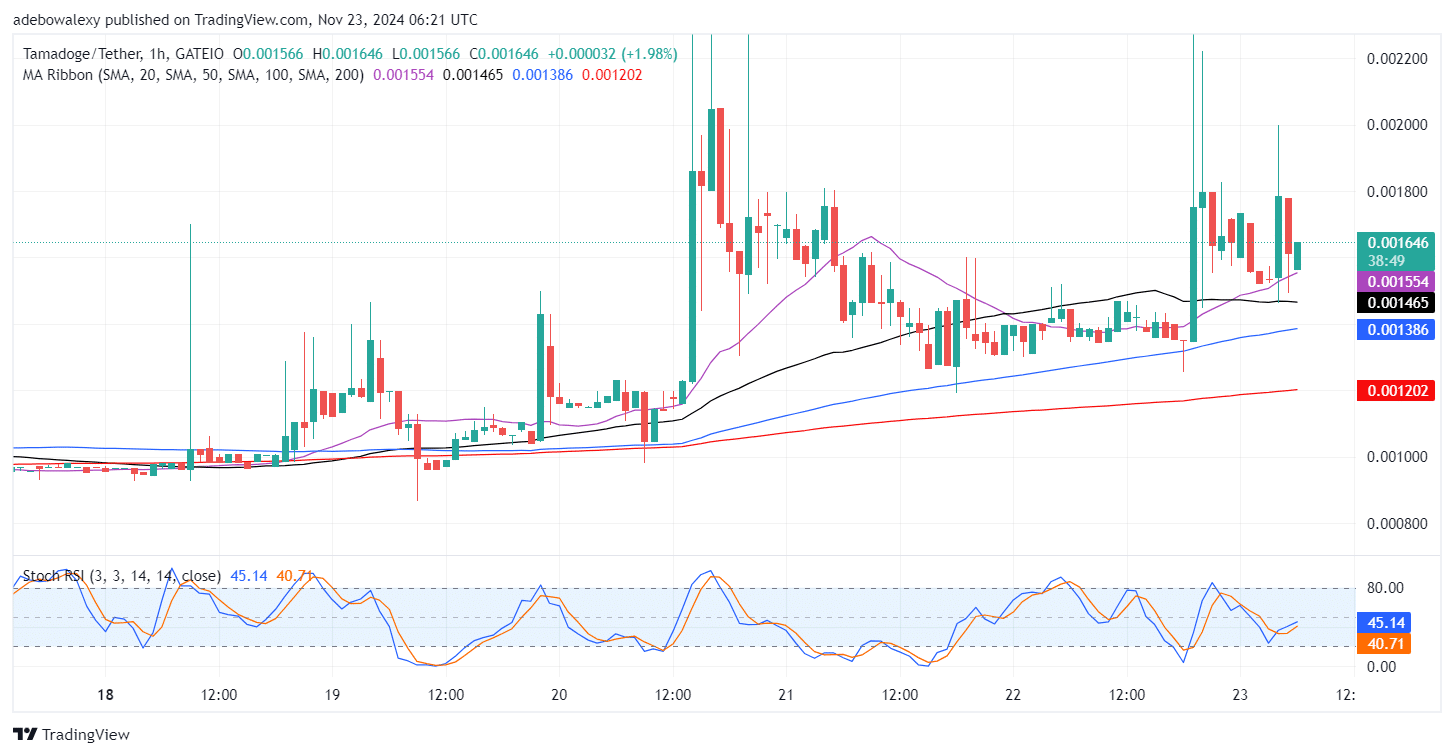Image resolution: width=1454 pixels, height=756 pixels.
Task: Click the 0.002000 price scale tick
Action: pyautogui.click(x=1396, y=125)
